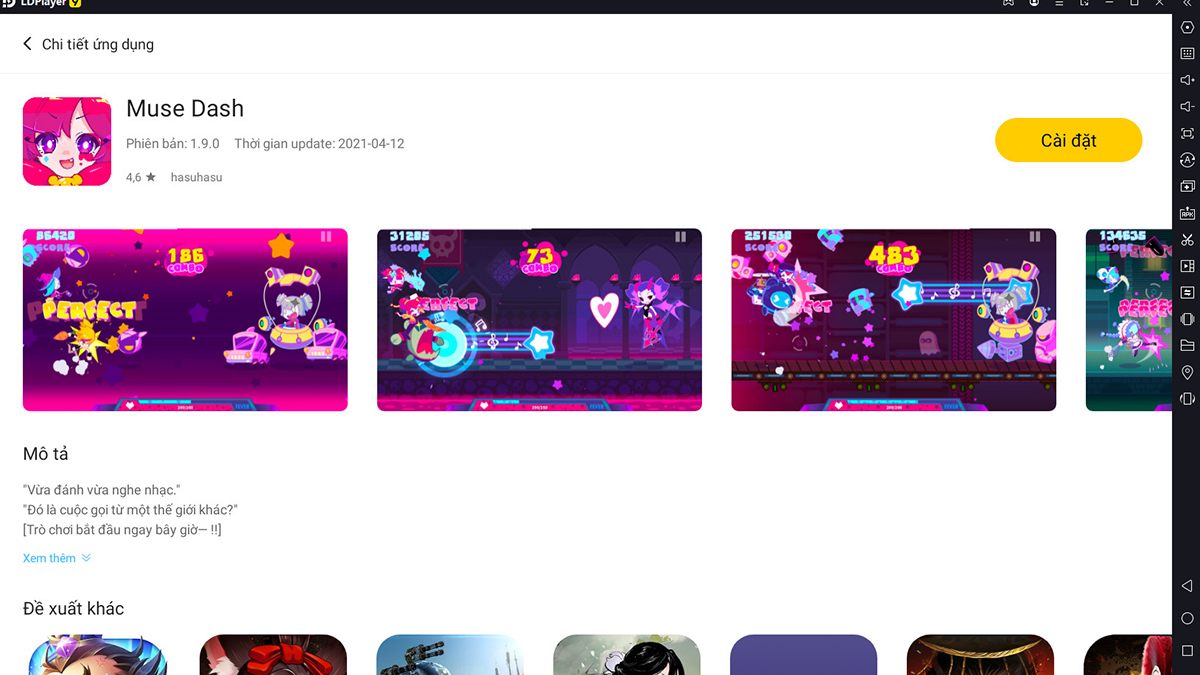Open LDPlayer settings hexagon icon in sidebar

coord(1187,27)
